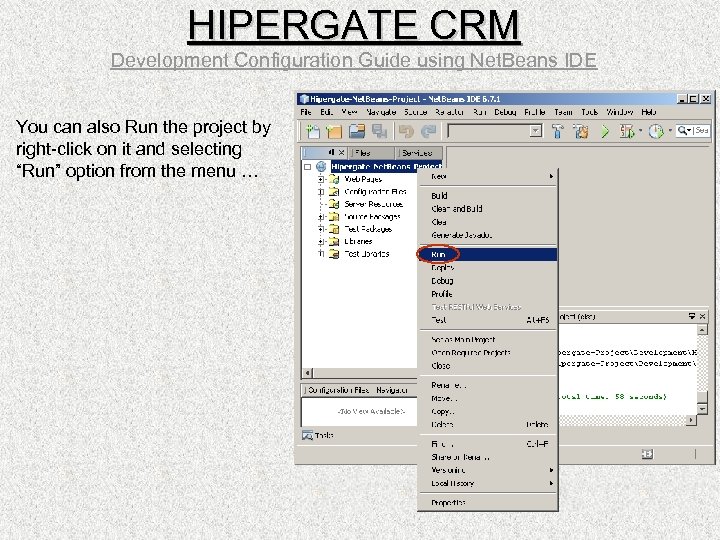Click the Clean and Build toolbar icon
The height and width of the screenshot is (540, 720).
coord(581,132)
